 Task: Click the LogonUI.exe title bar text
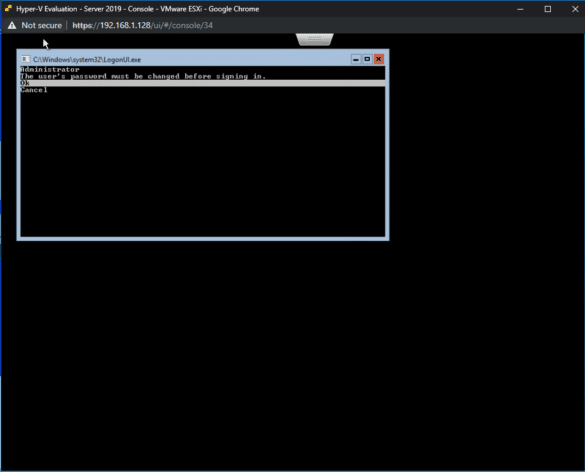click(x=87, y=60)
